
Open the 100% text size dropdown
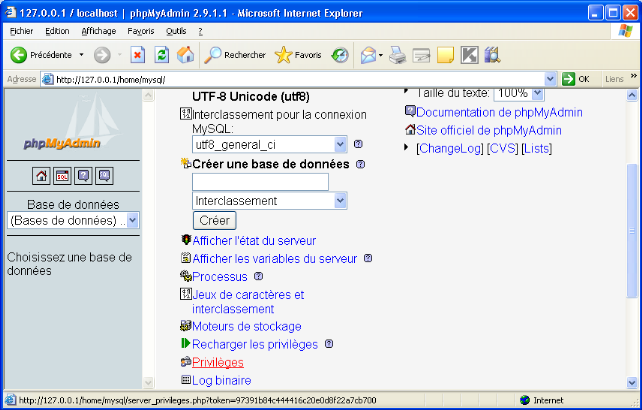click(519, 94)
